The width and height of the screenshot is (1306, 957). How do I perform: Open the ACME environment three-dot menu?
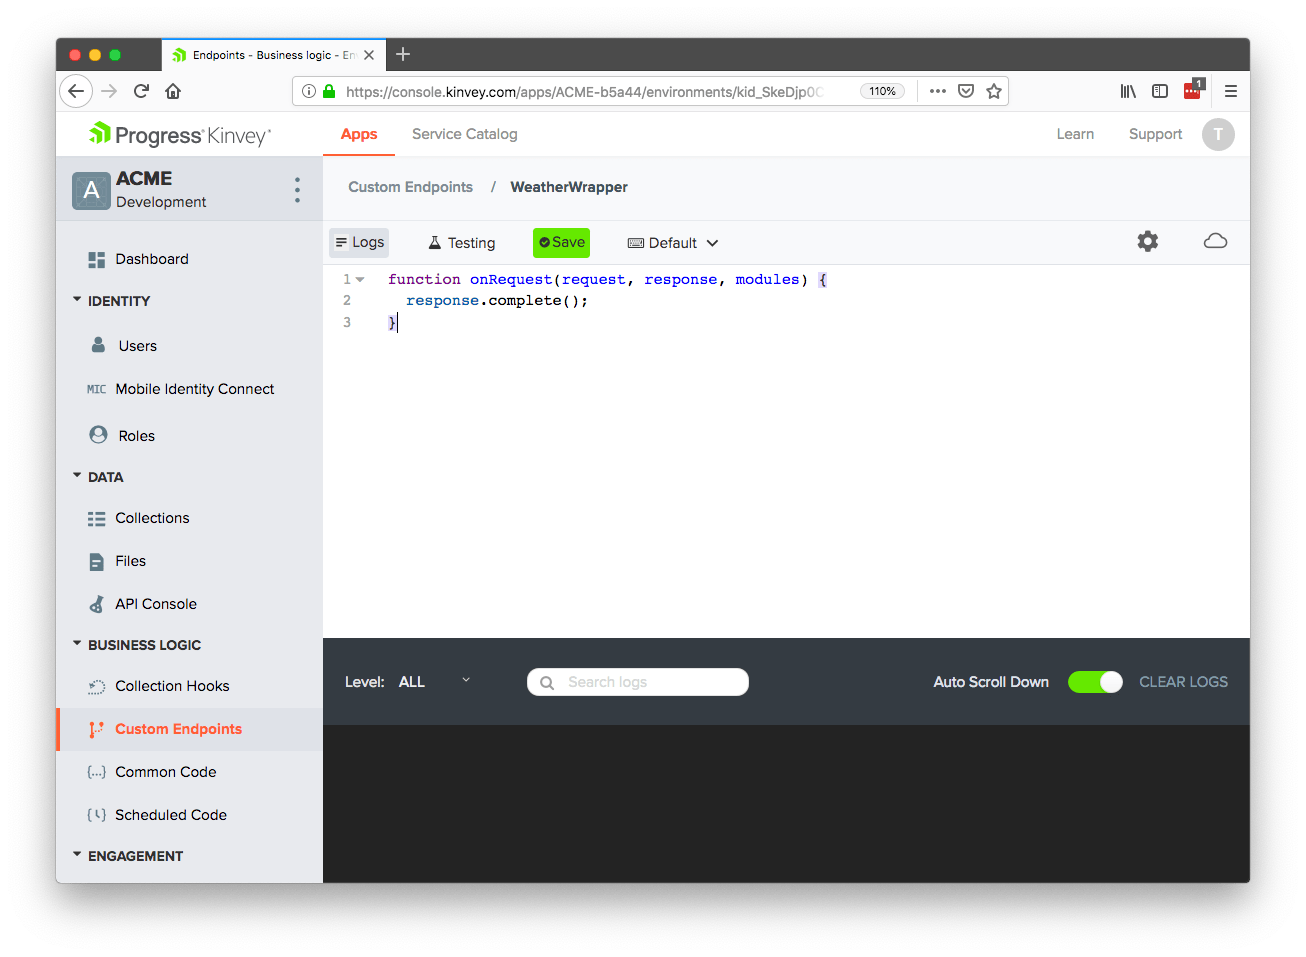pyautogui.click(x=297, y=190)
